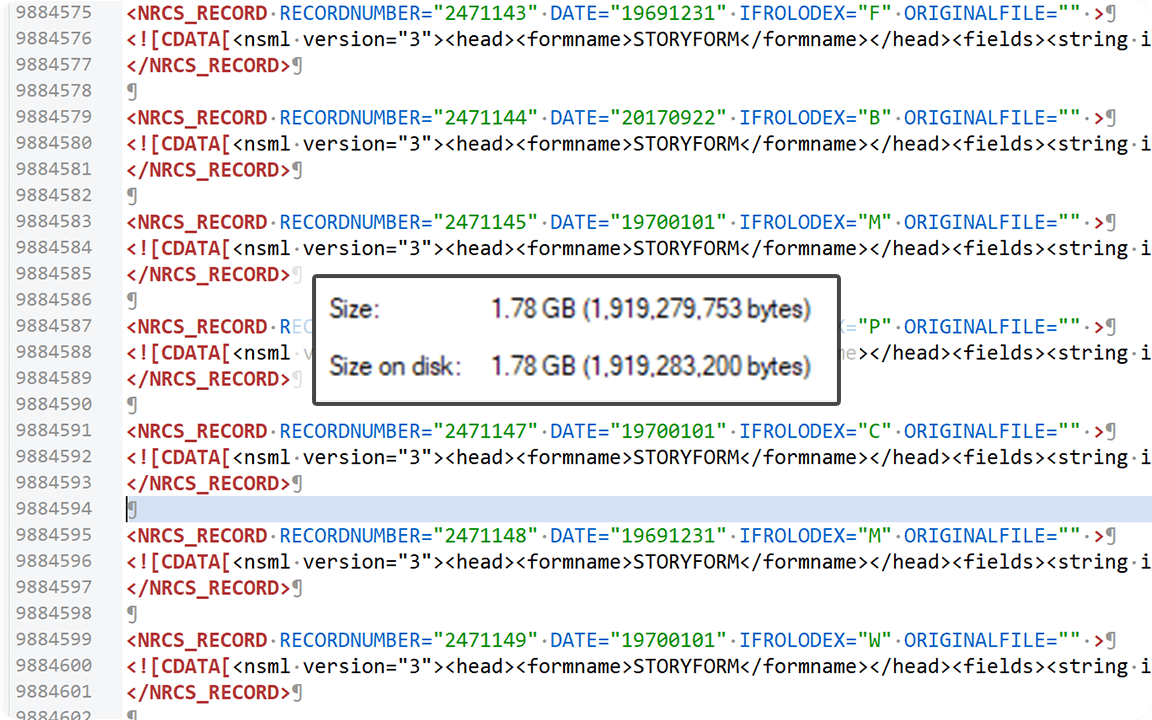Click the "Size on disk:" label
1152x720 pixels.
(x=395, y=366)
